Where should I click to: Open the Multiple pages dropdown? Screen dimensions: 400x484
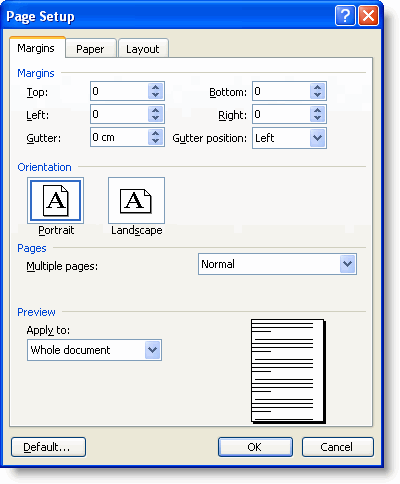click(x=348, y=264)
